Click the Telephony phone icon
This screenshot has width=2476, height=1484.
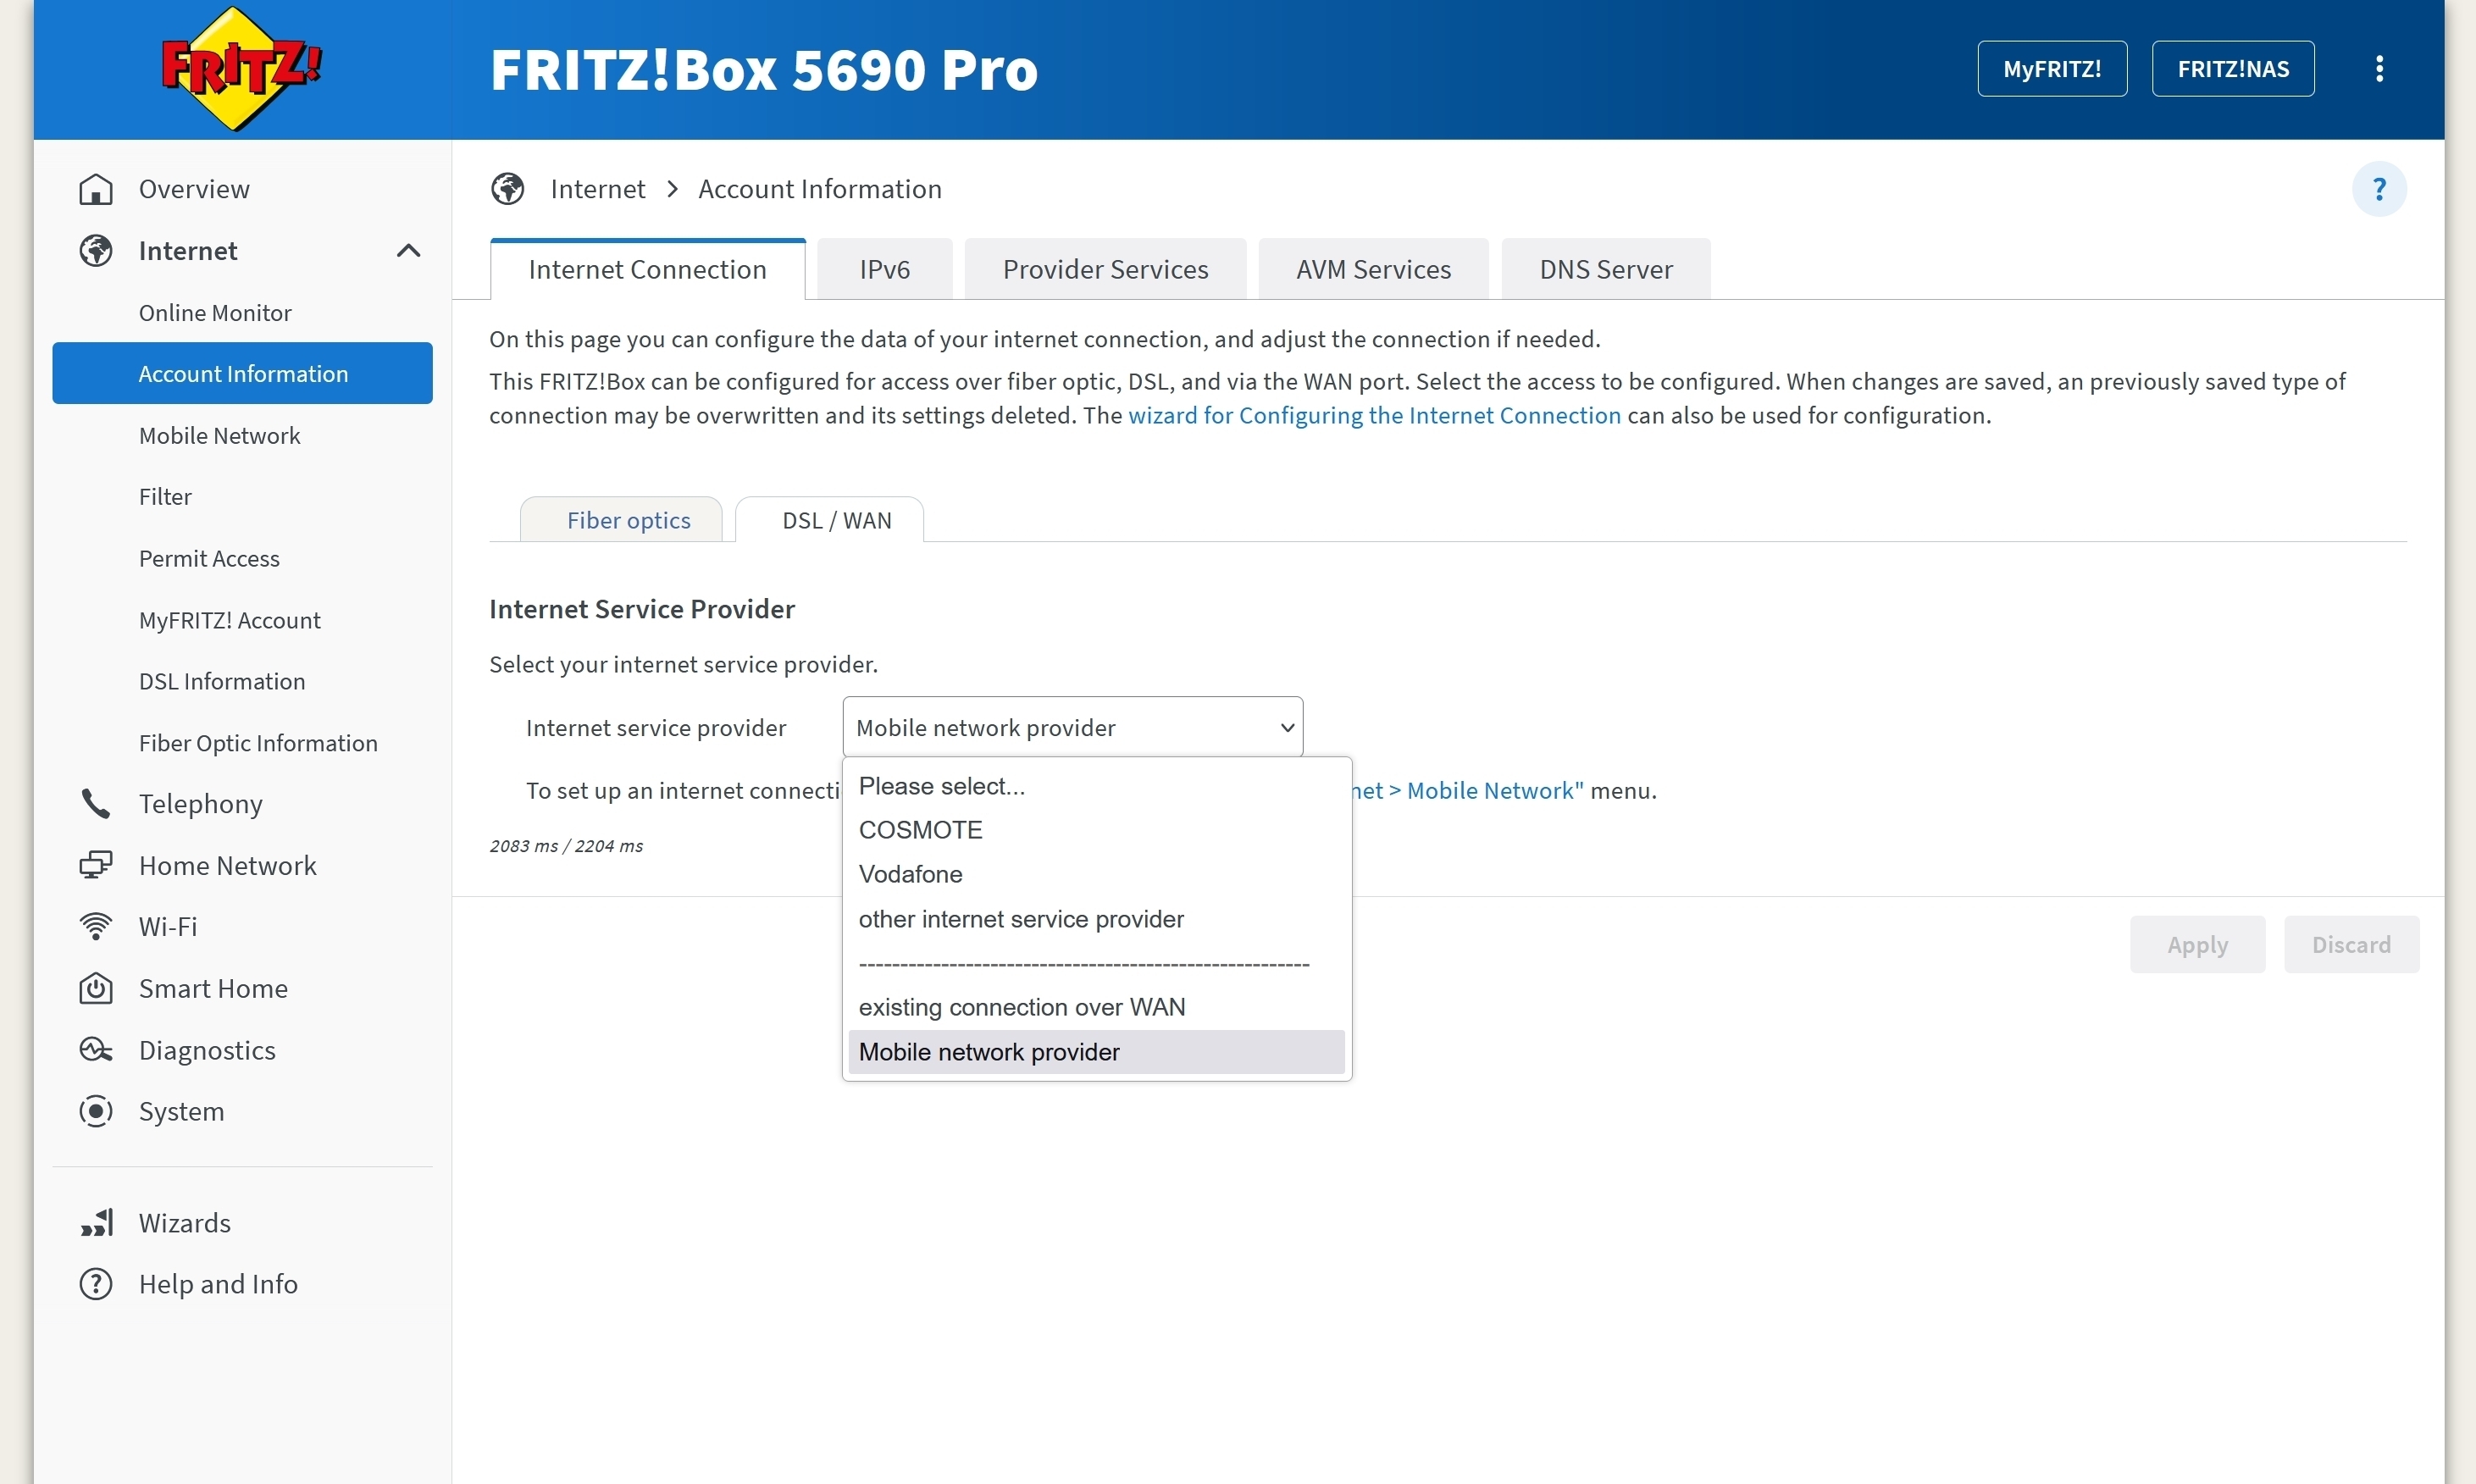point(96,804)
